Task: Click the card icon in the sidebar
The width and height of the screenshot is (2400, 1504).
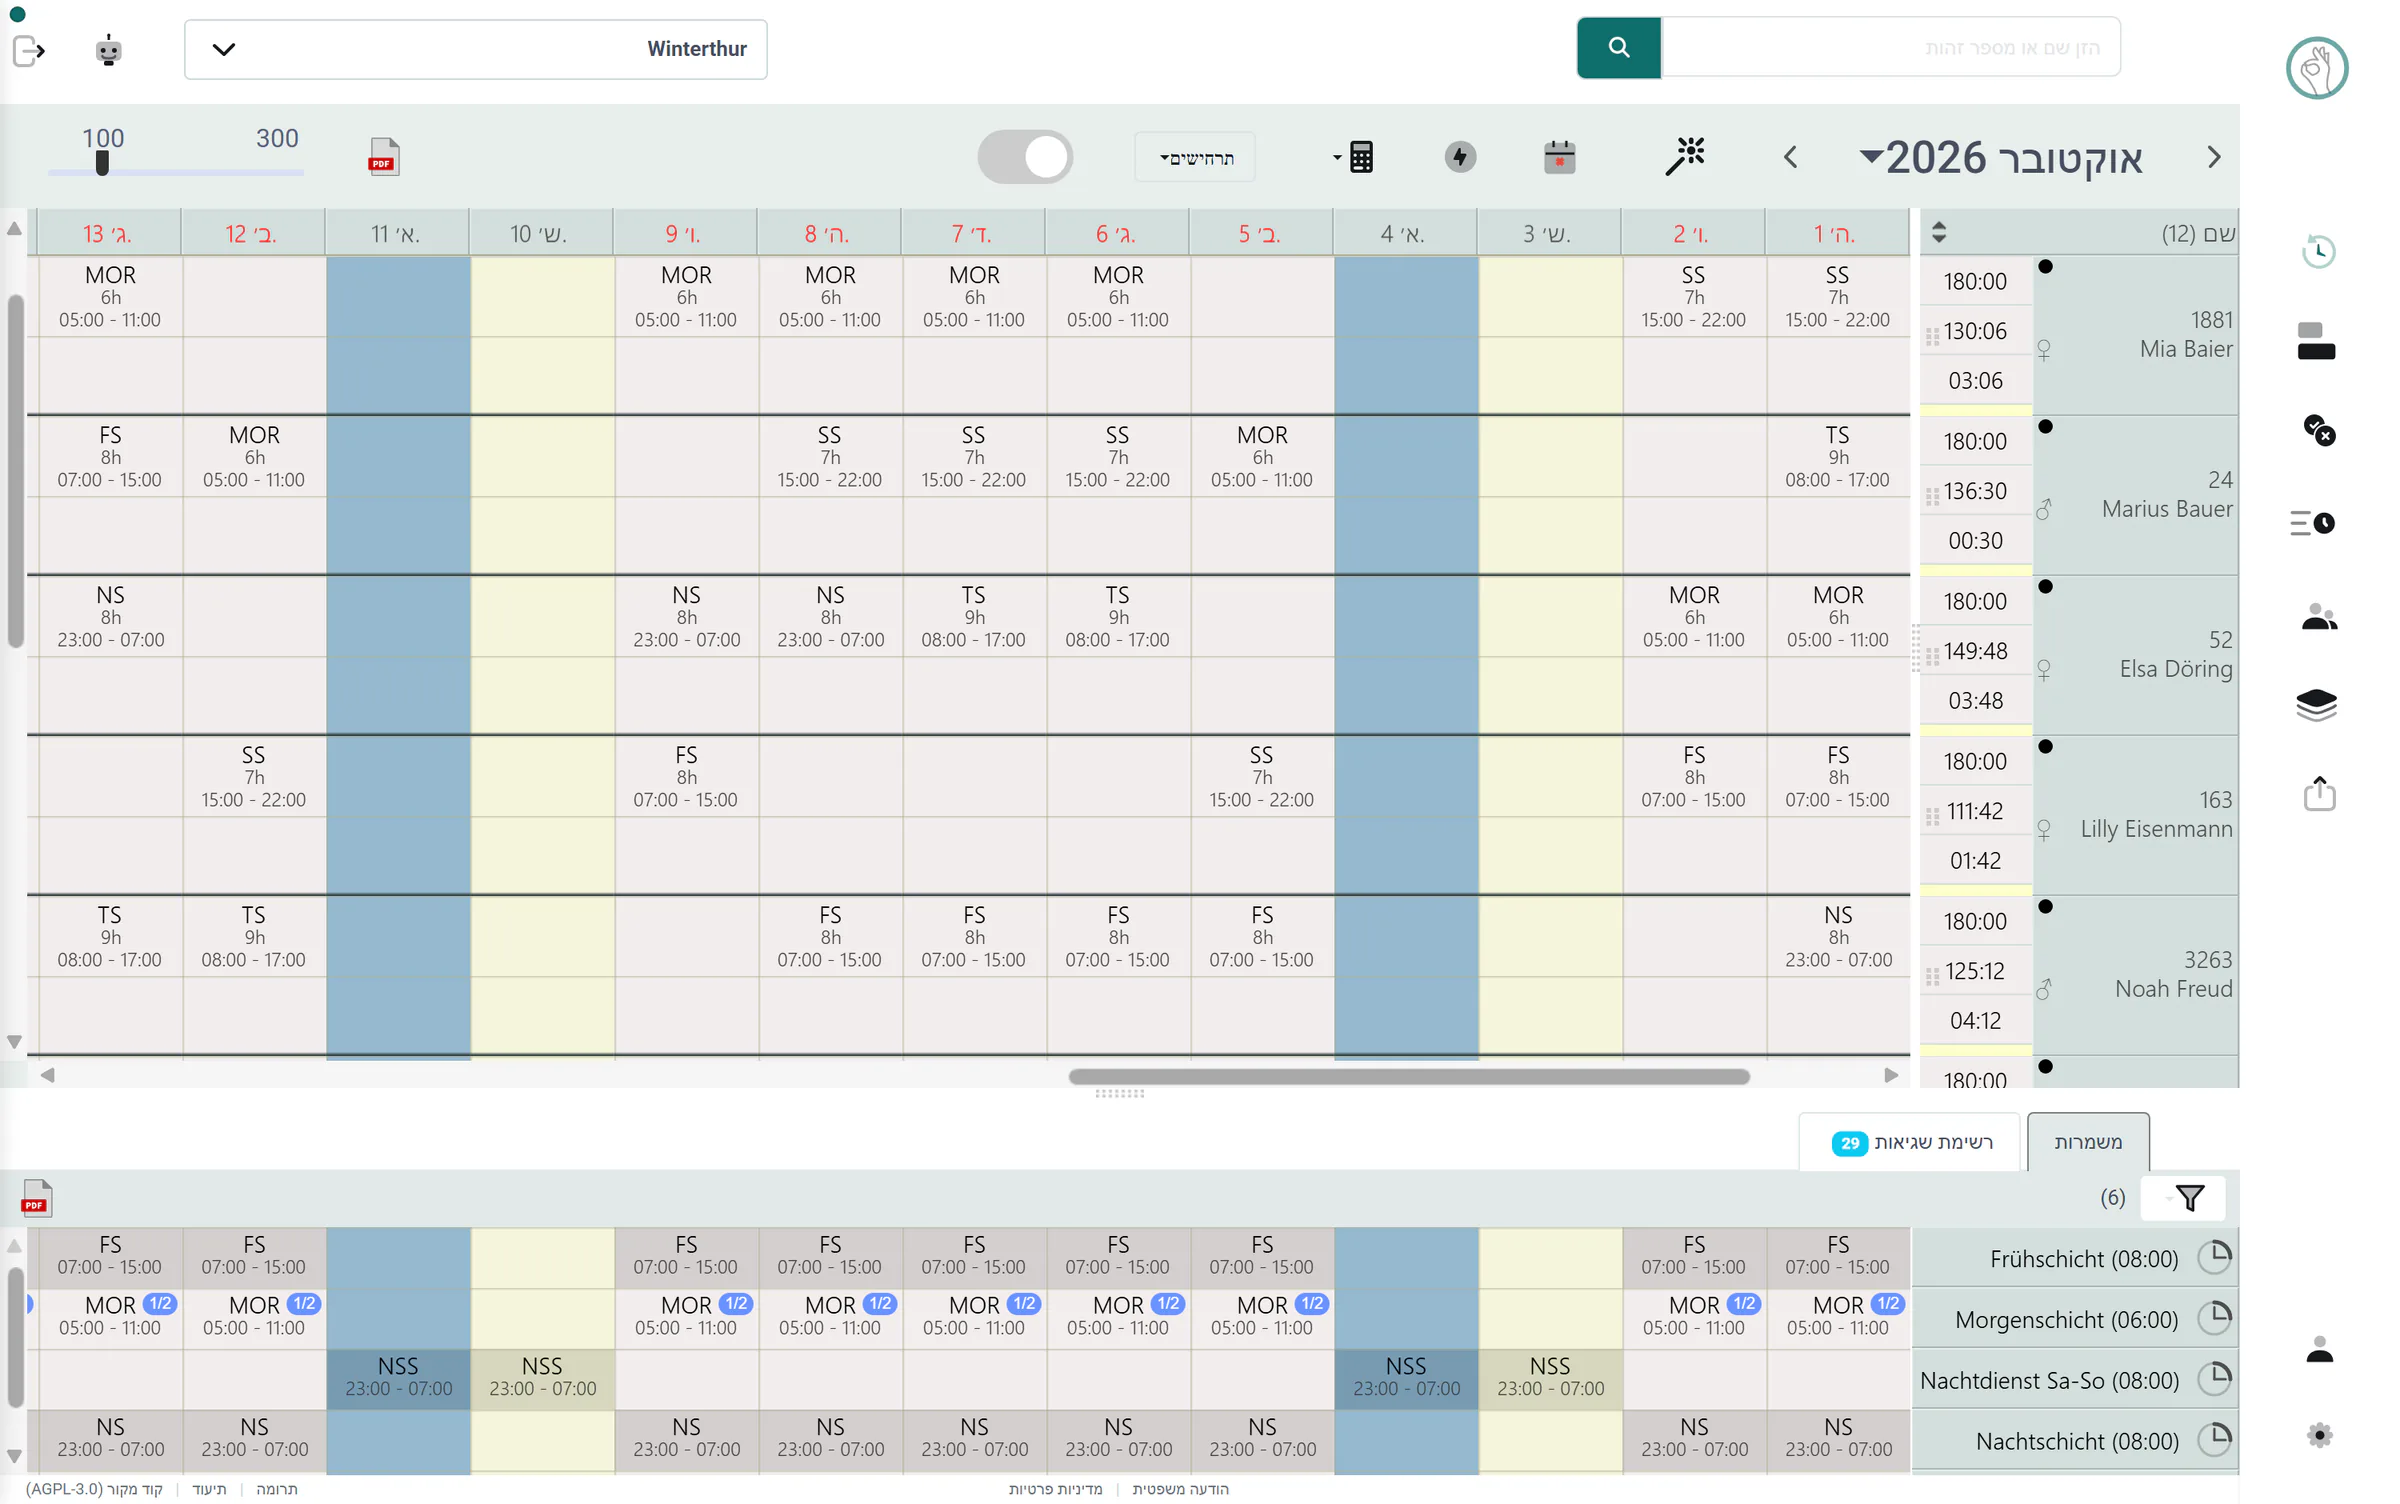Action: tap(2316, 341)
